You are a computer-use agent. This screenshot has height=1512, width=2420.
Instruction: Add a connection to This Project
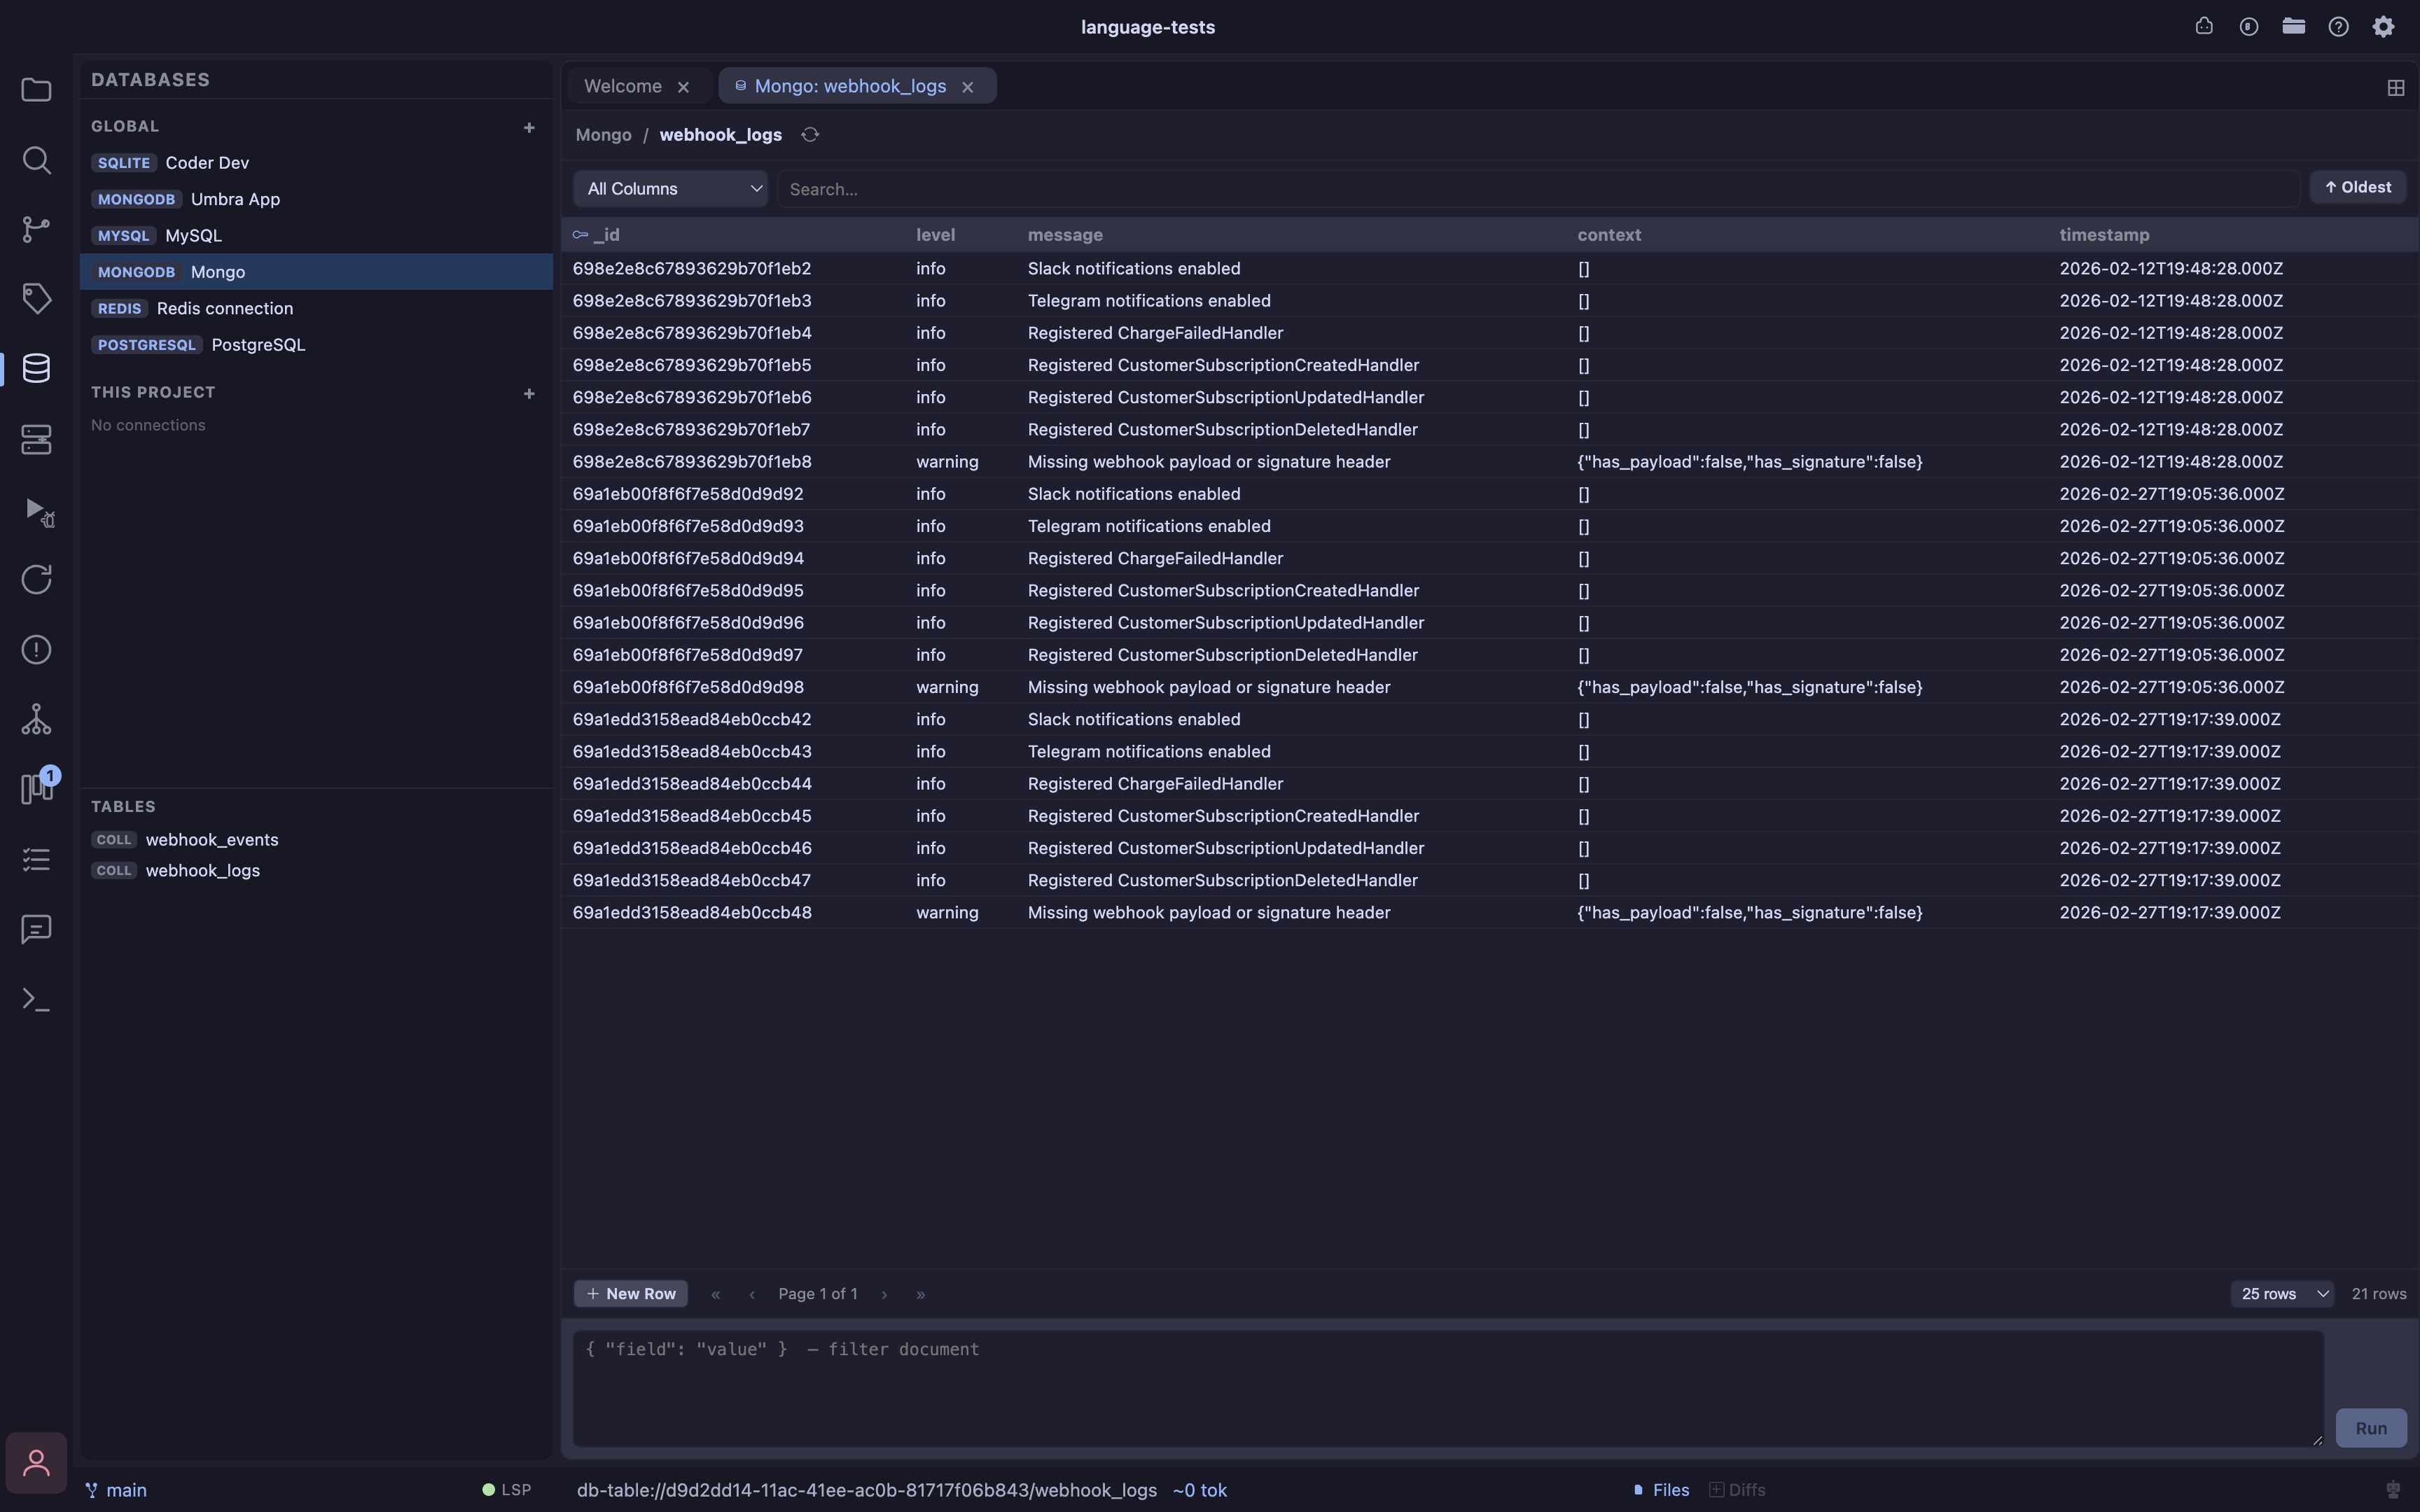pos(529,393)
